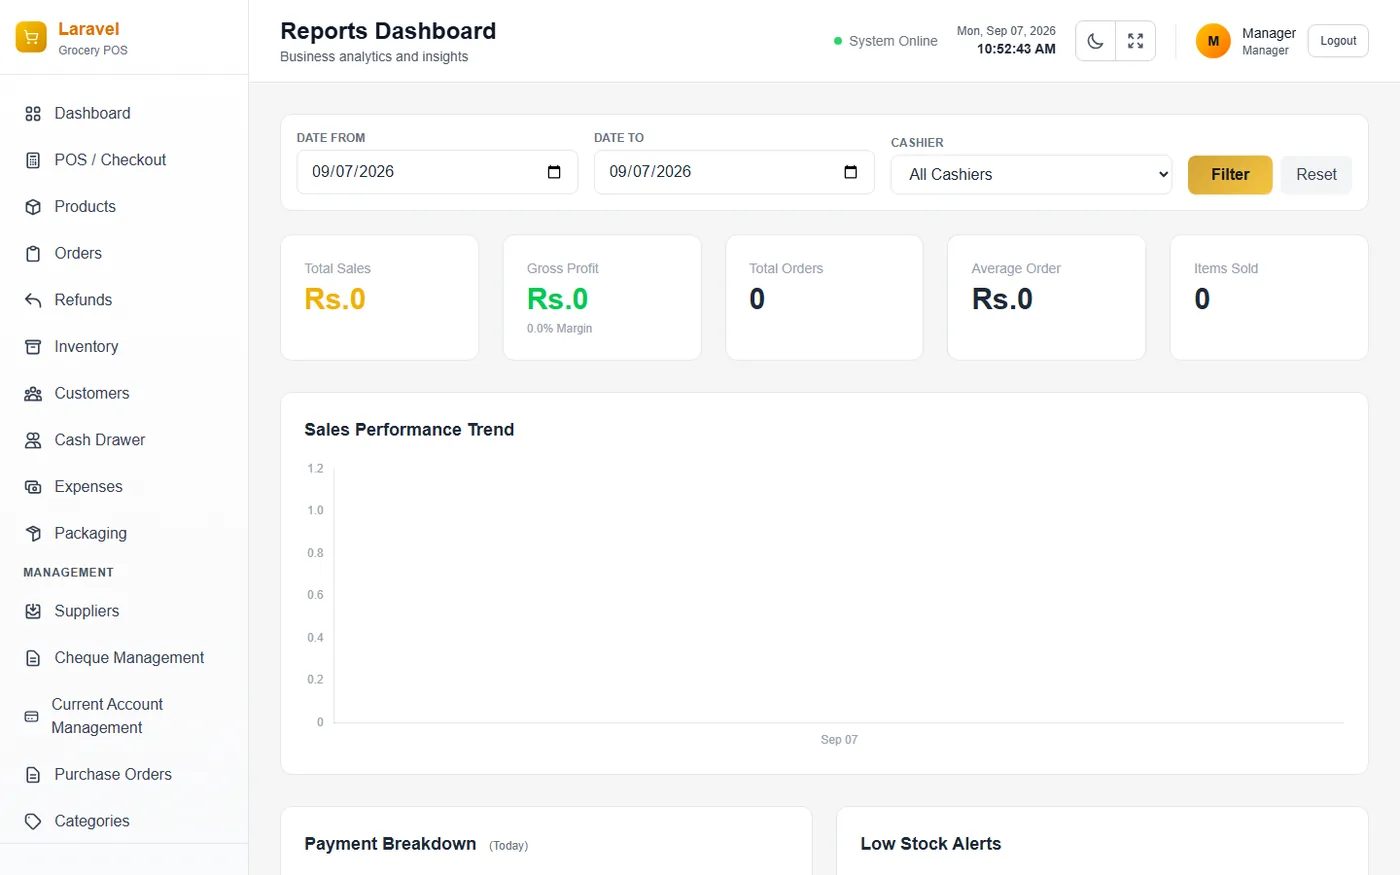Click the Laravel shopping cart logo icon
The image size is (1400, 875).
click(31, 38)
